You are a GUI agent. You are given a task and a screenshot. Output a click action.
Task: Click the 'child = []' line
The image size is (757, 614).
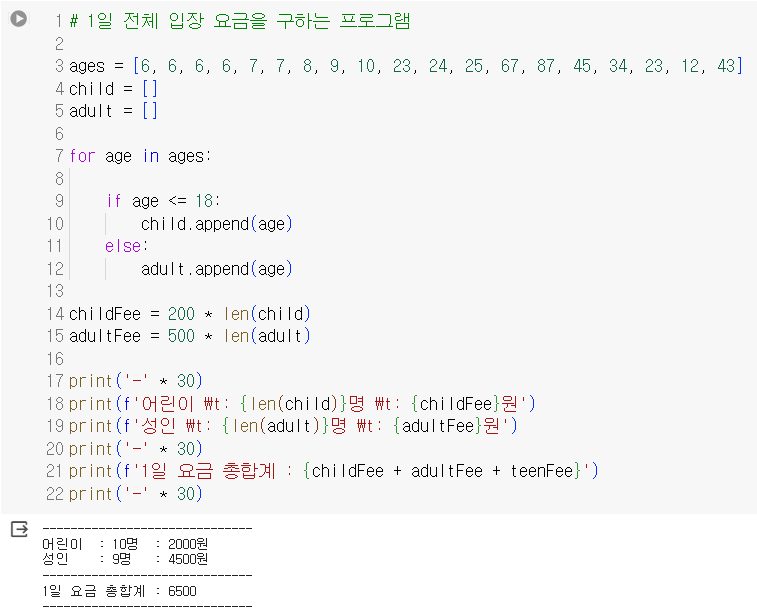(x=113, y=88)
